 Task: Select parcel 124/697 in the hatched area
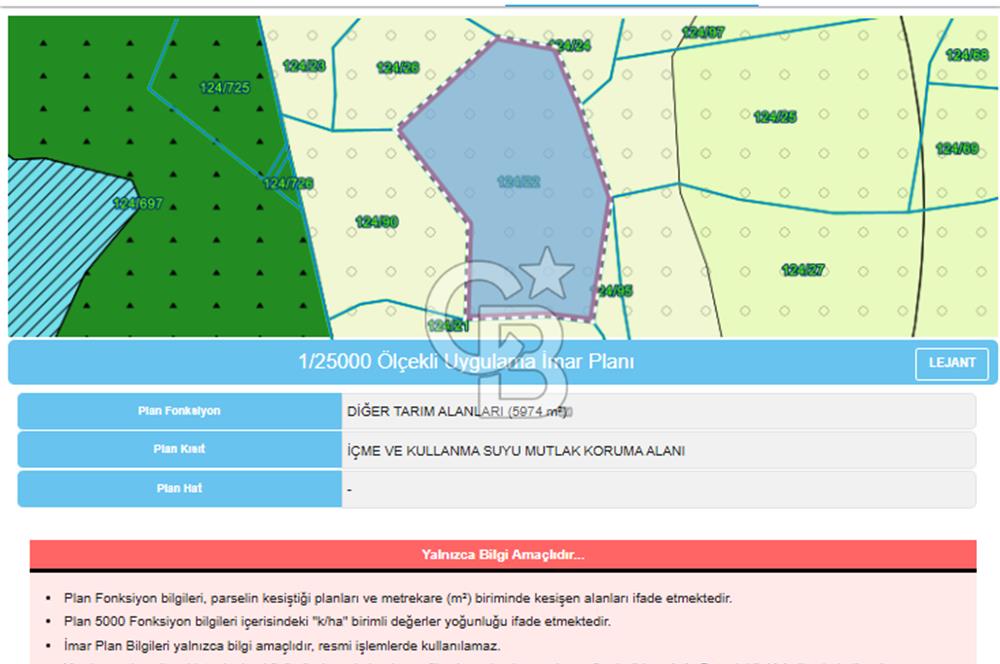click(x=137, y=203)
